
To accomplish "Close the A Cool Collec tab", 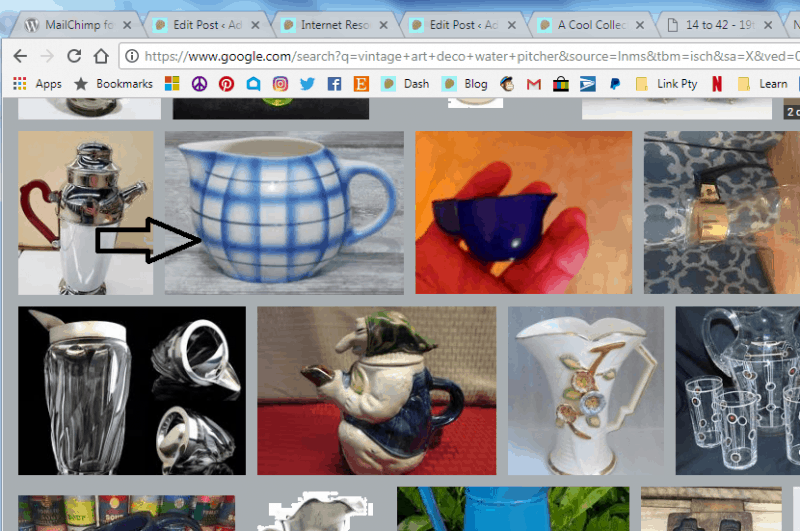I will click(x=640, y=25).
